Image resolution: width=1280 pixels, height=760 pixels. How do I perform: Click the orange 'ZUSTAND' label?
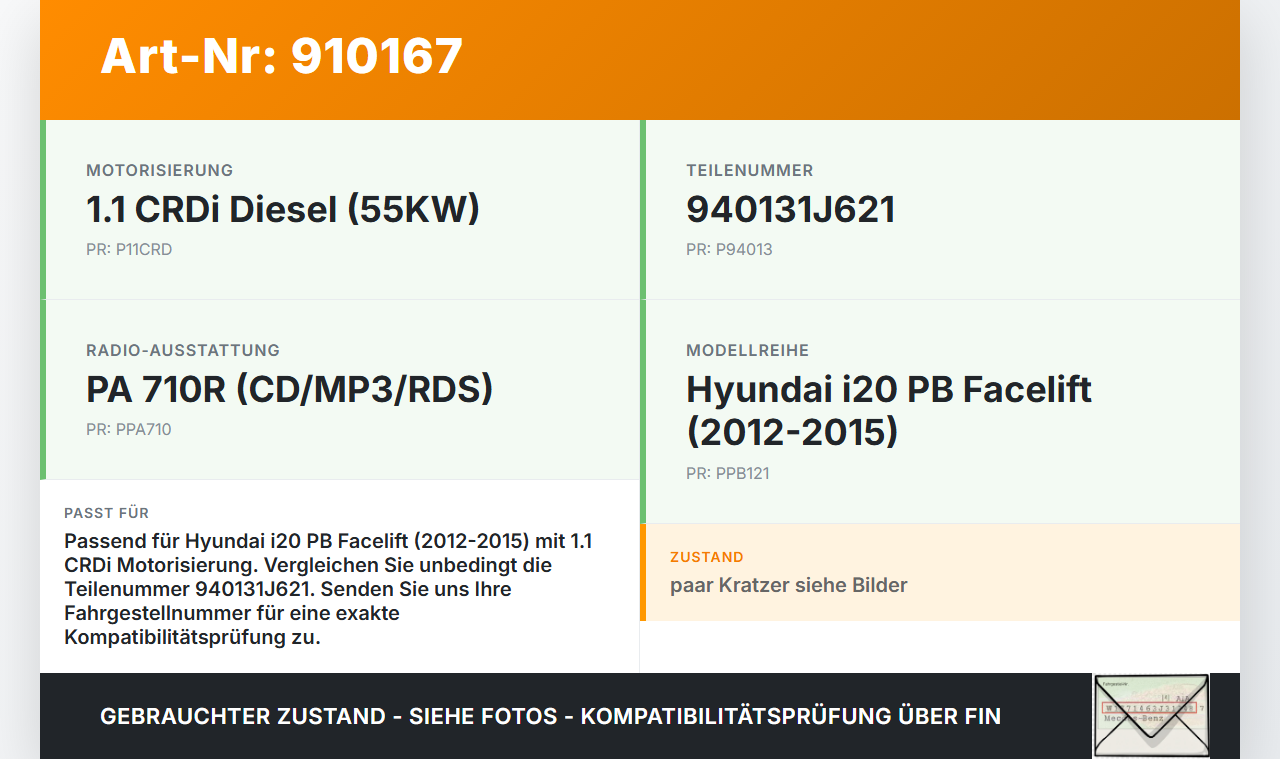click(707, 557)
